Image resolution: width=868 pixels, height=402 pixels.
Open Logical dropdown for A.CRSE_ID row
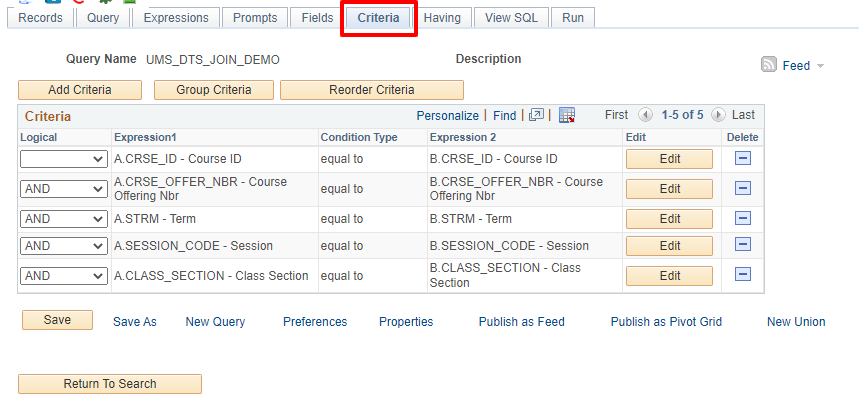tap(64, 159)
